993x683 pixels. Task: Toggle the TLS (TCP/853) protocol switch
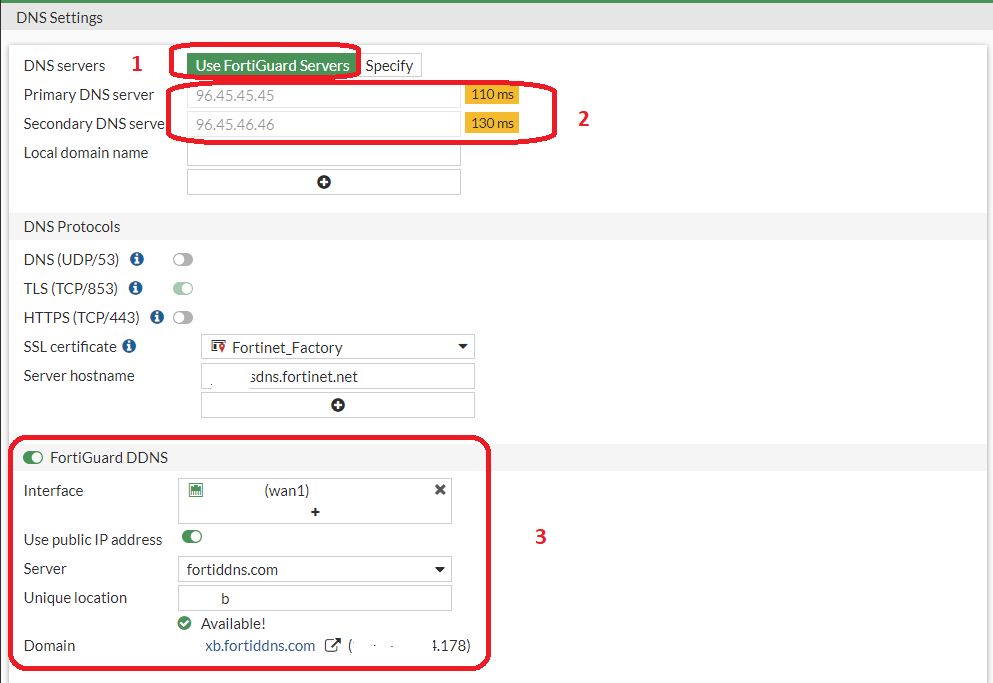[x=183, y=289]
